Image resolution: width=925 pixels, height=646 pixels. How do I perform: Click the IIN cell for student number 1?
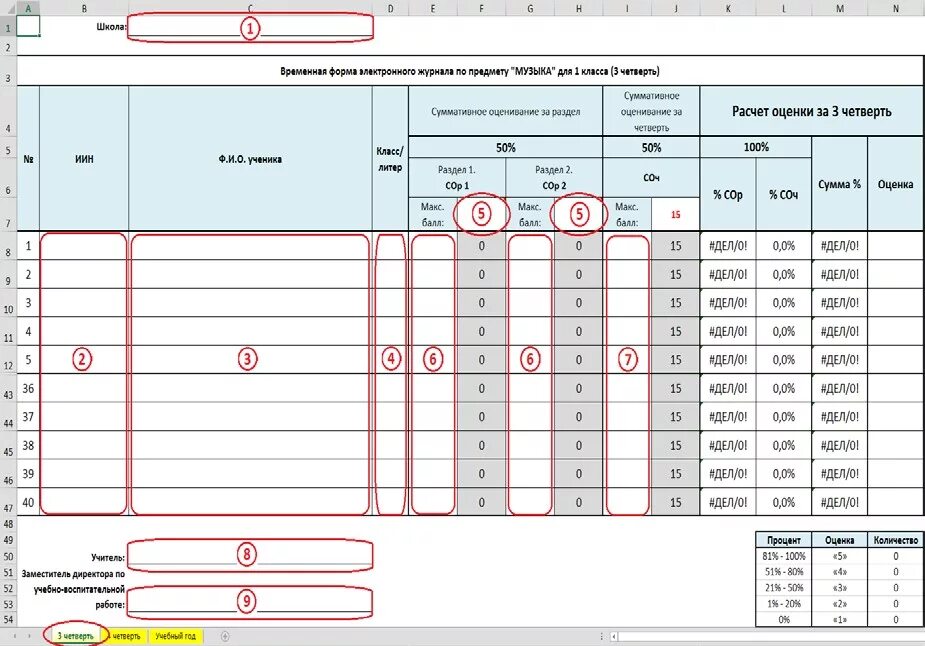coord(84,246)
